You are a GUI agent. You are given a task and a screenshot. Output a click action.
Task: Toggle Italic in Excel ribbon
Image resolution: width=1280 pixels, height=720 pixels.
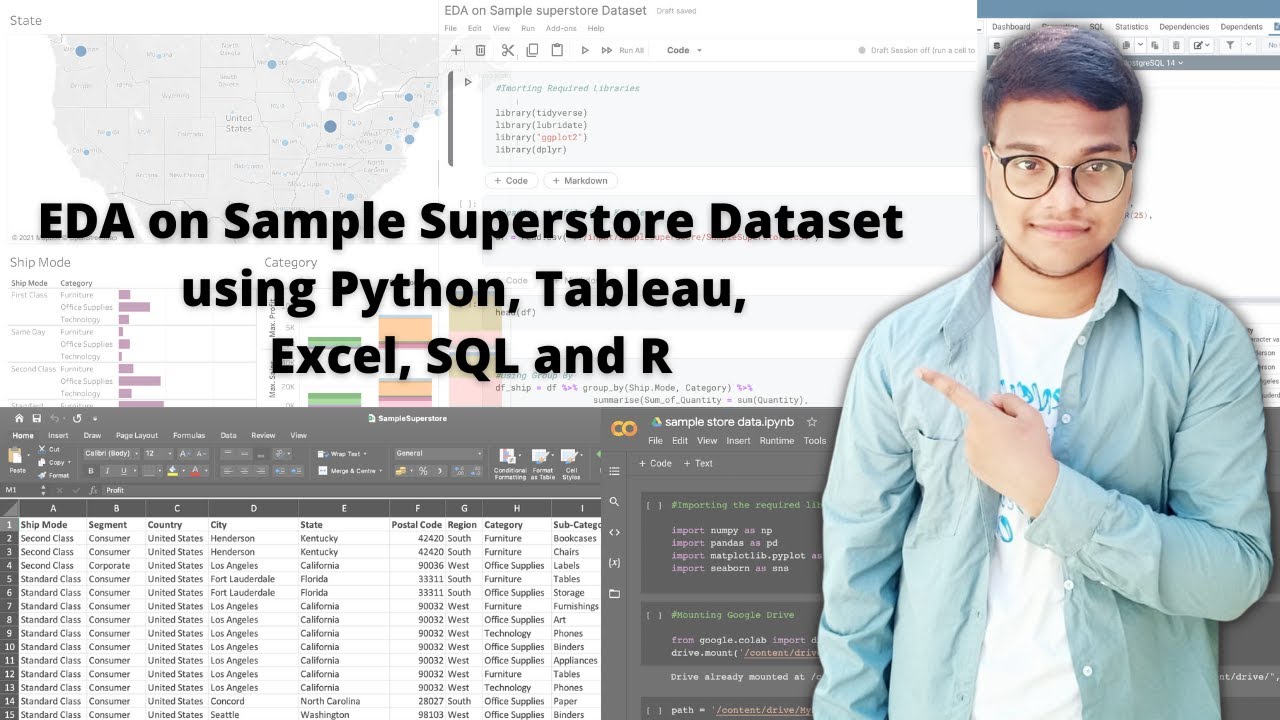click(107, 471)
